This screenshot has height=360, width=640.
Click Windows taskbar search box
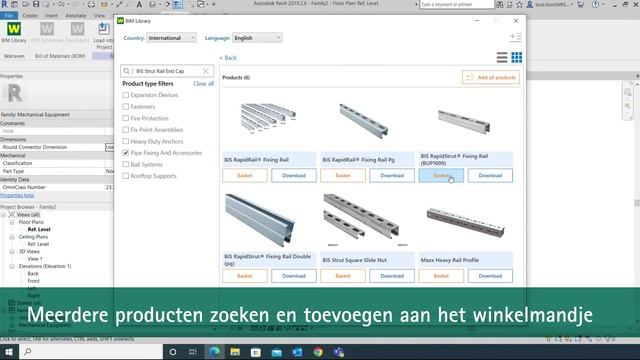pyautogui.click(x=91, y=352)
